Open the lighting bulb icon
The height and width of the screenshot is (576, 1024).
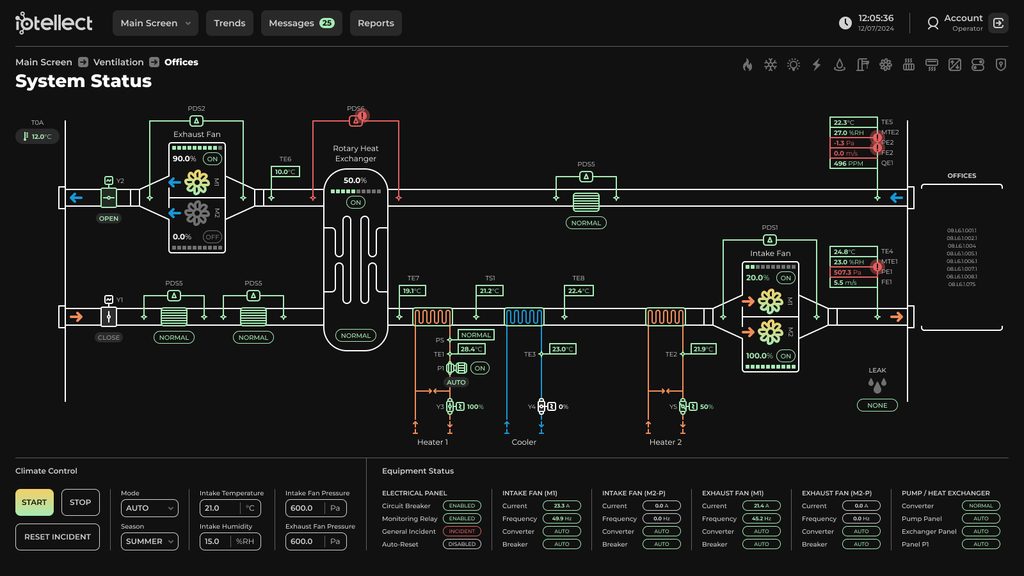[793, 65]
